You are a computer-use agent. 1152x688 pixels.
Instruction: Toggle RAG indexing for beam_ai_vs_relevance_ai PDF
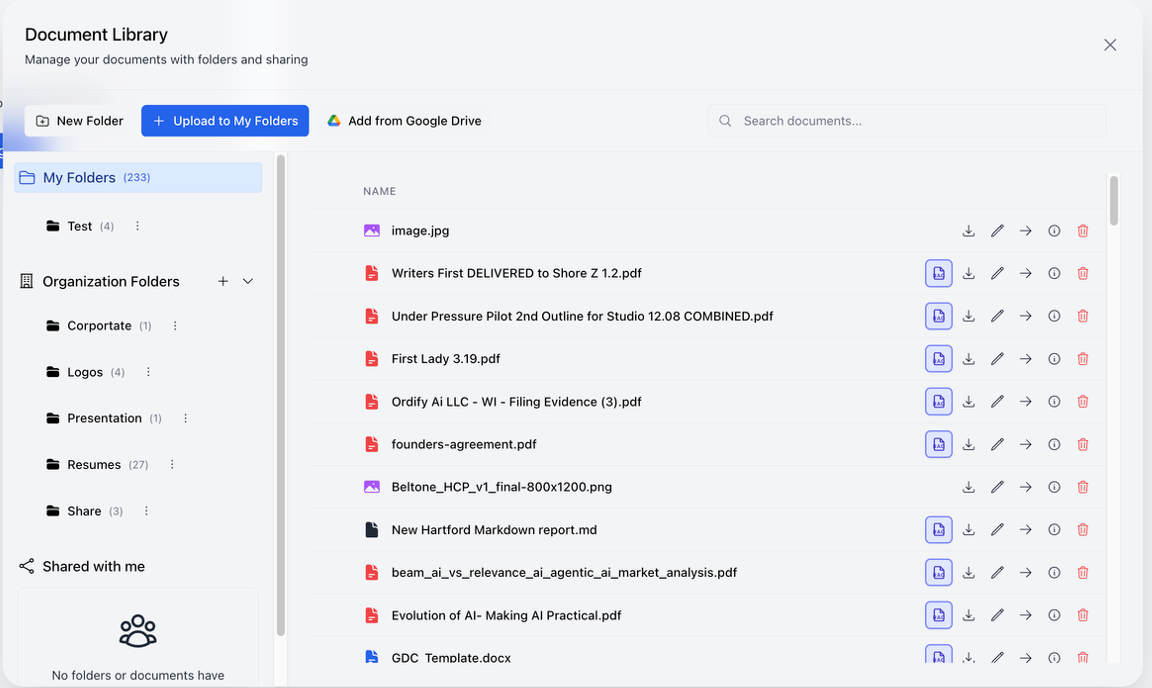click(x=938, y=573)
